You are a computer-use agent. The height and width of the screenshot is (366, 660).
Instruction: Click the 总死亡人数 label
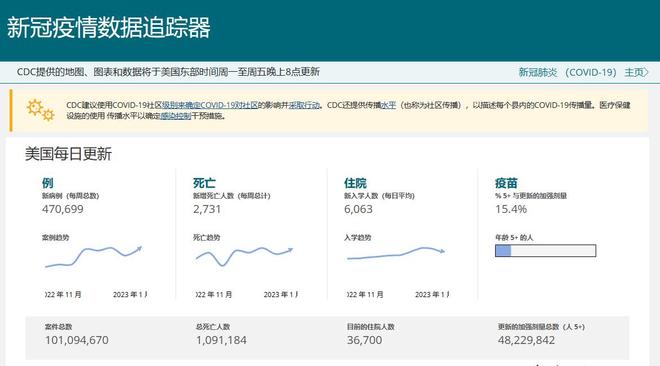click(213, 326)
